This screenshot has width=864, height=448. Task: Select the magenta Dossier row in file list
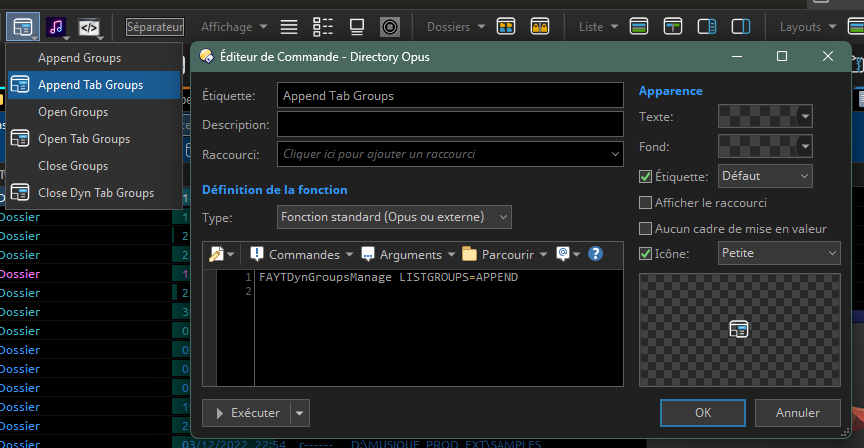click(x=20, y=274)
